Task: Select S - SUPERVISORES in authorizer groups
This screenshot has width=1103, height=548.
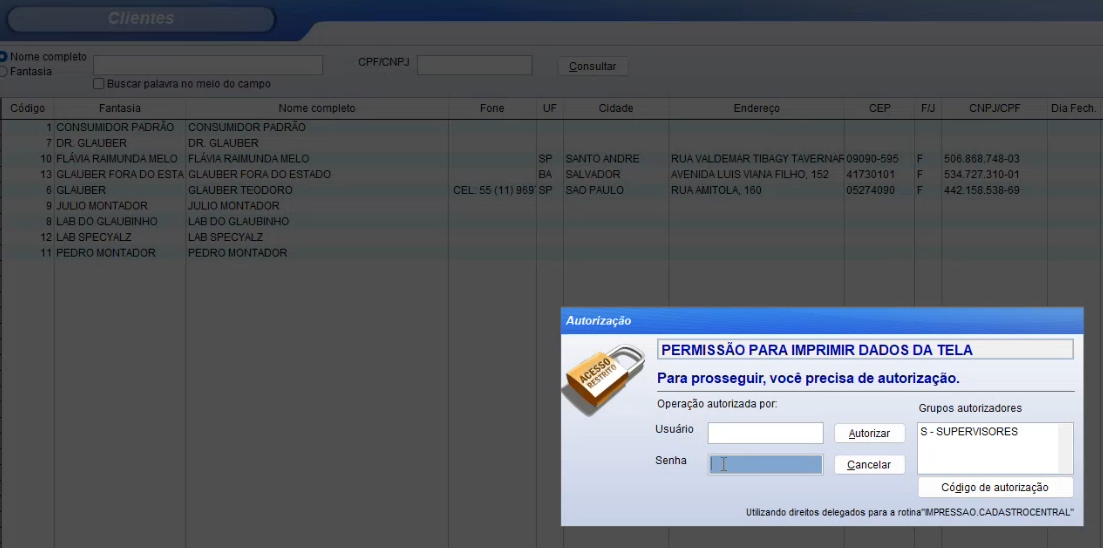Action: pos(969,432)
